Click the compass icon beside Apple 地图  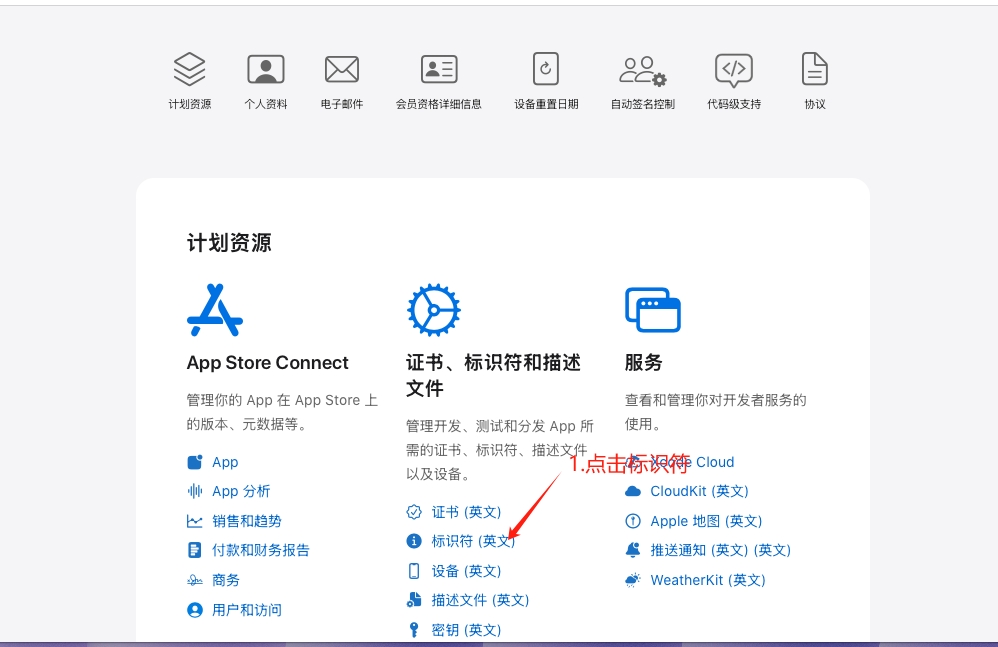tap(633, 521)
